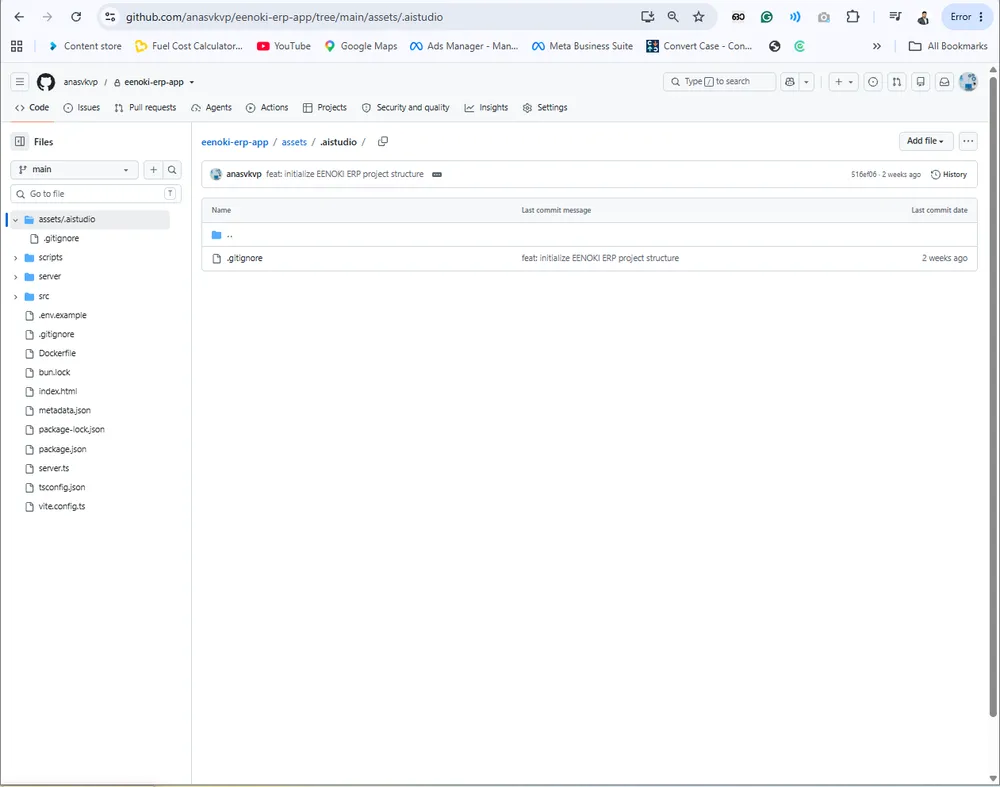This screenshot has width=1000, height=787.
Task: Open Issues shortcut icon in top header
Action: tap(873, 82)
